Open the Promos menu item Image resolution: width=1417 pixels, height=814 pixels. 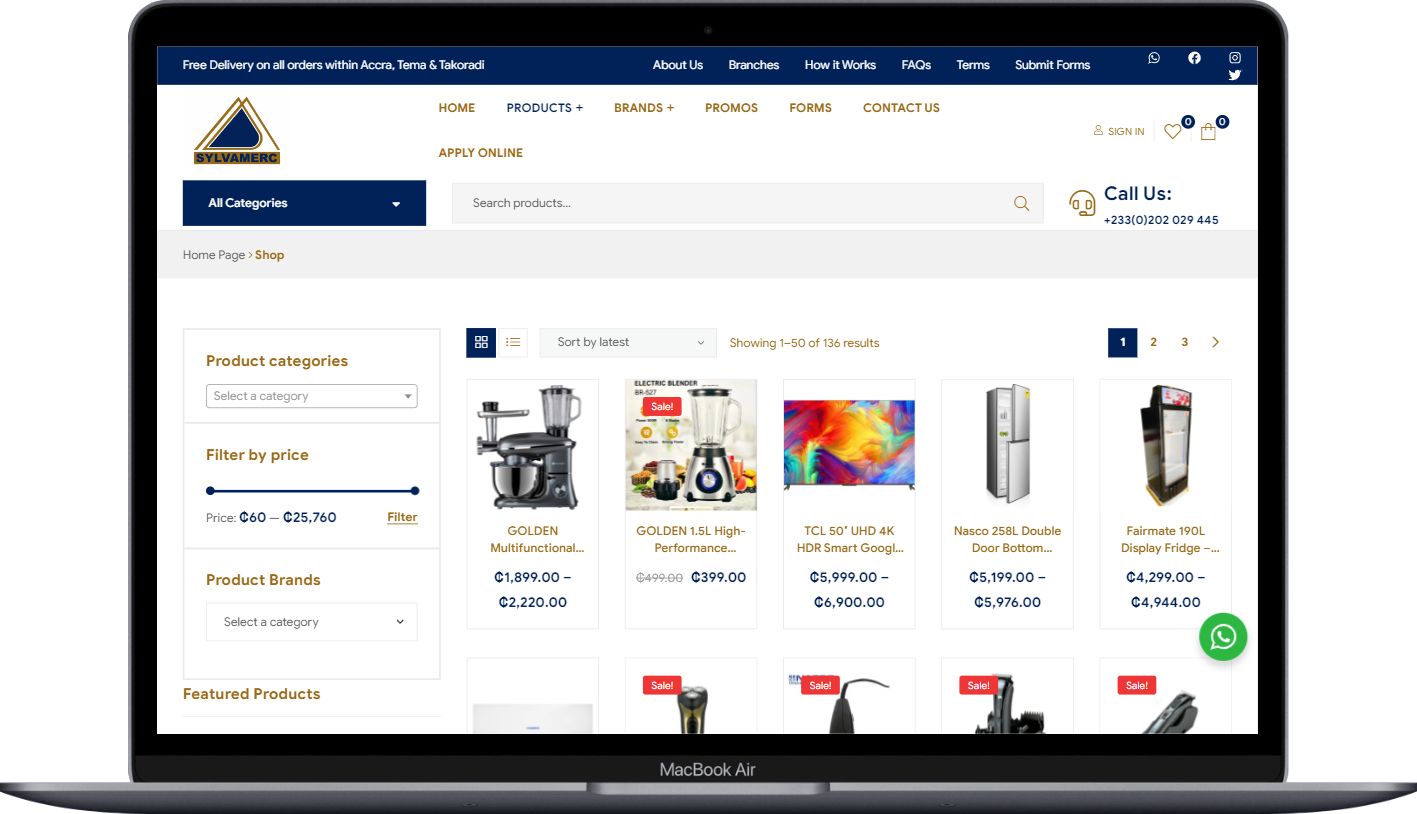click(731, 108)
